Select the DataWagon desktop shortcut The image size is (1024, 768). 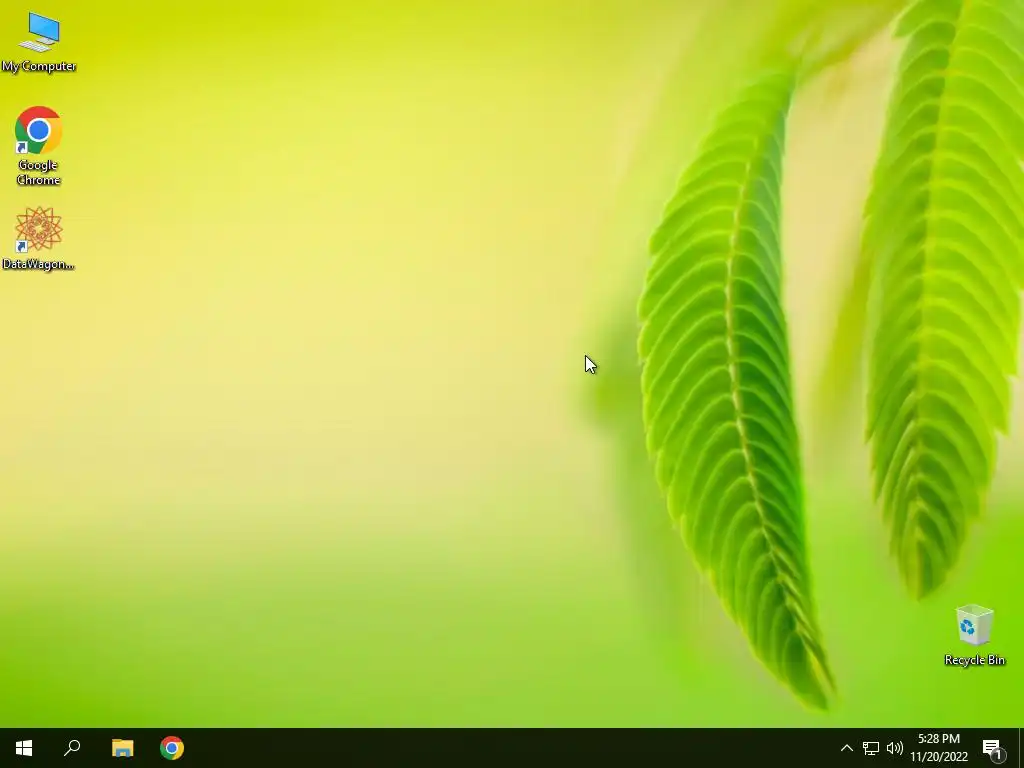coord(39,238)
